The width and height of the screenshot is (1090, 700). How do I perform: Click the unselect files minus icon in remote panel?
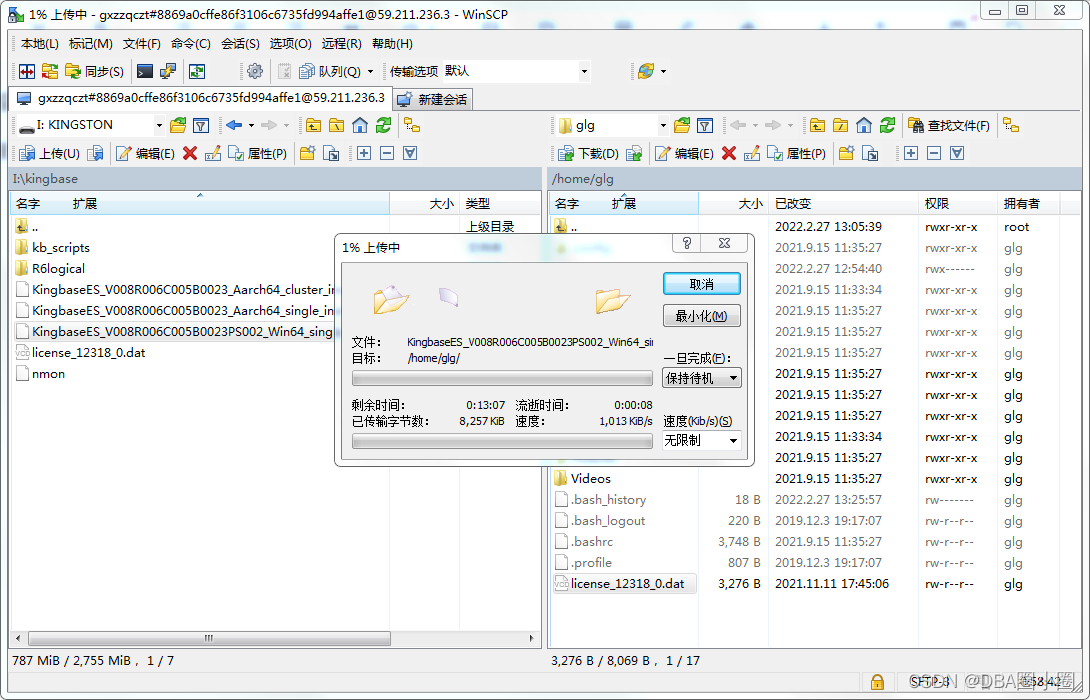coord(934,153)
